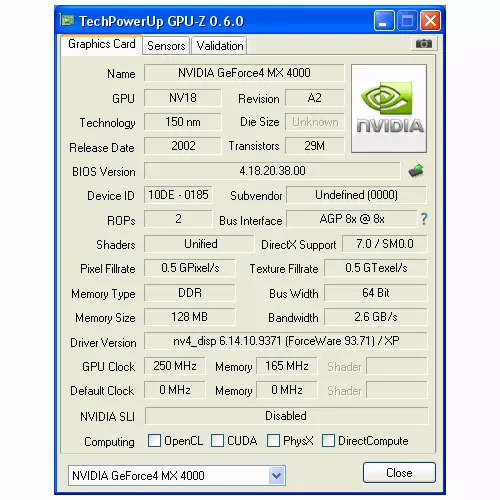Click the BIOS save chip icon
This screenshot has height=500, width=500.
pyautogui.click(x=416, y=171)
